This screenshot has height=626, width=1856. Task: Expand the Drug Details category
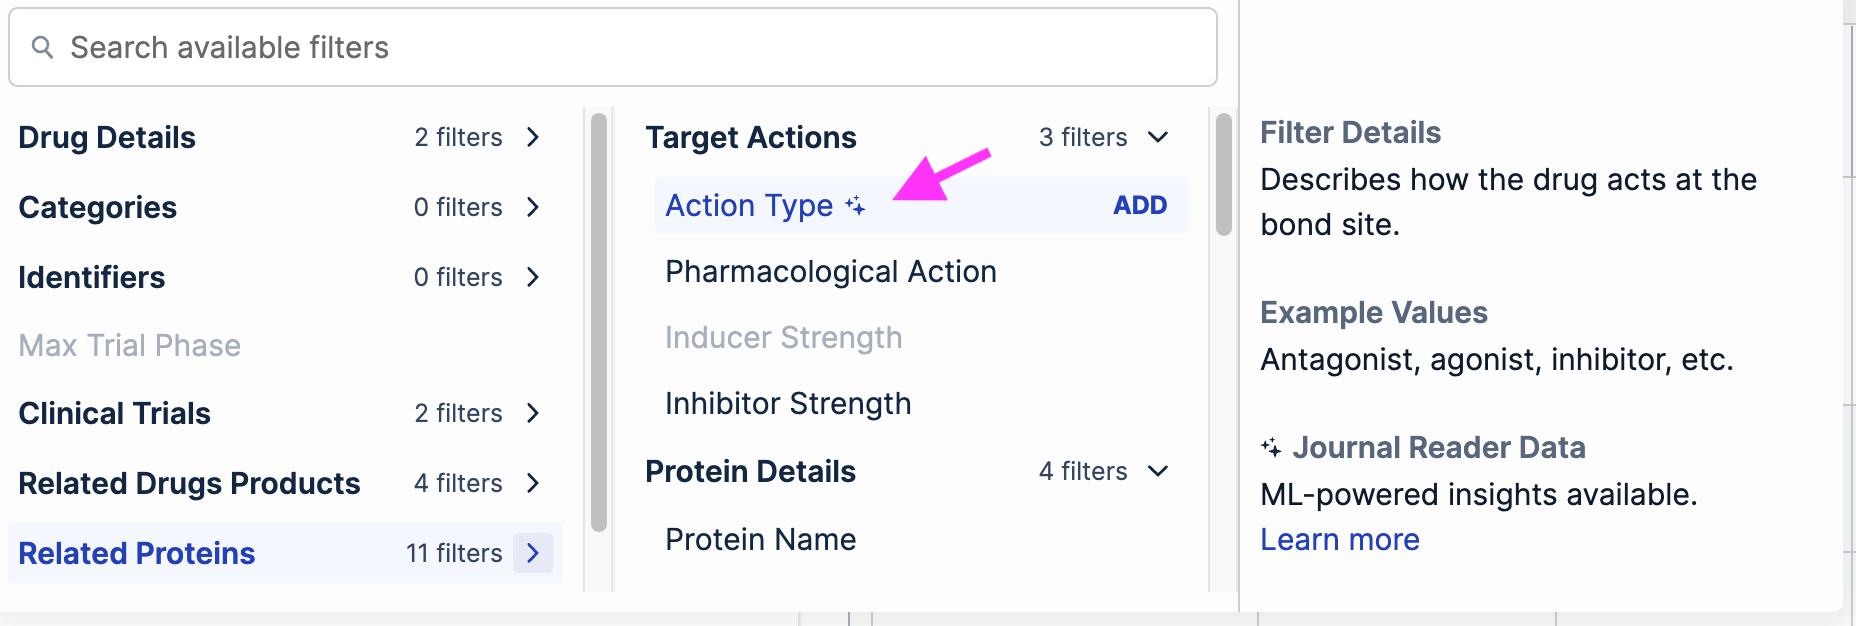(533, 137)
